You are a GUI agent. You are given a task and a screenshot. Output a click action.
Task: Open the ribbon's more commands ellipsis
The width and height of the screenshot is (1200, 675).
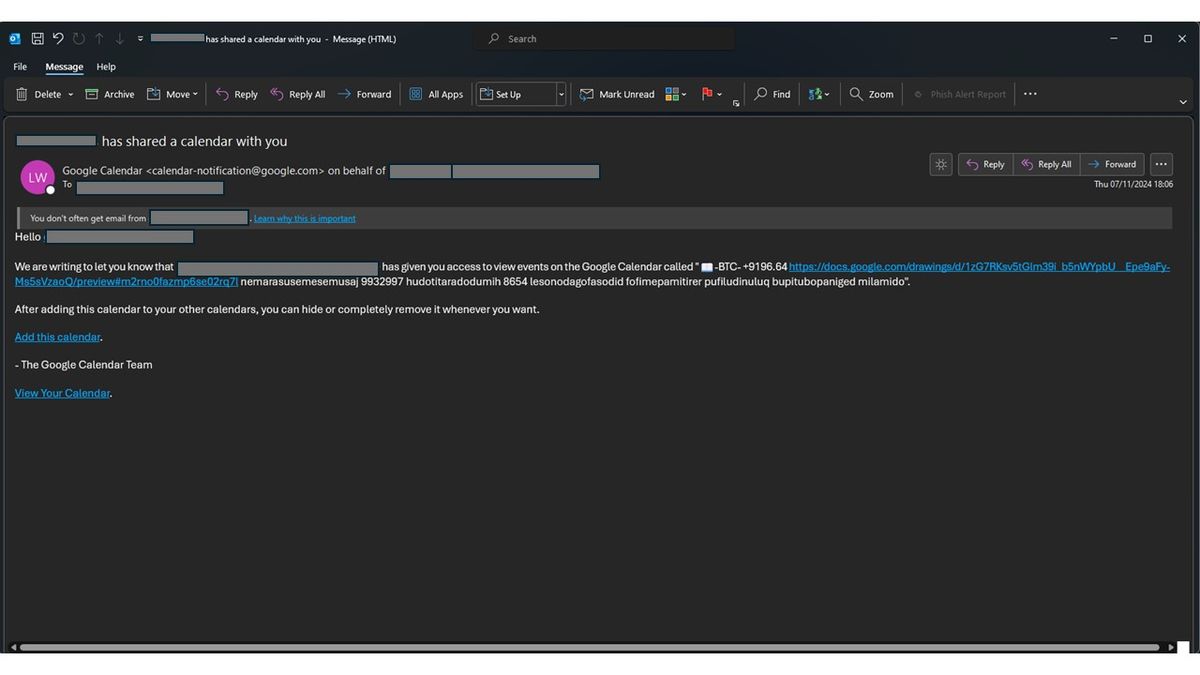point(1030,94)
